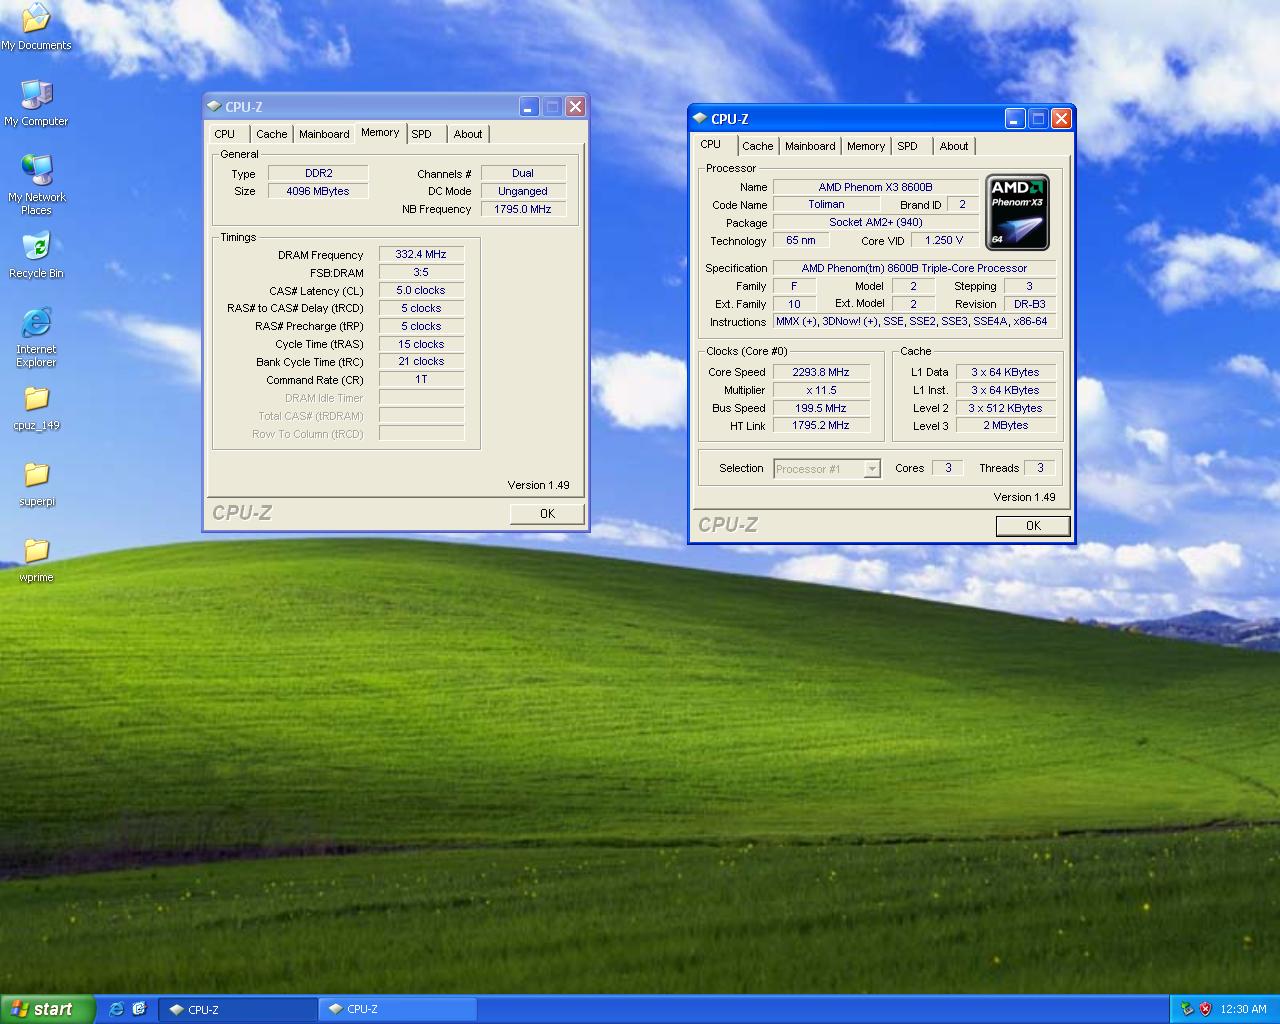Click Internet Explorer quick launch icon
Screen dimensions: 1280x1024
116,1009
